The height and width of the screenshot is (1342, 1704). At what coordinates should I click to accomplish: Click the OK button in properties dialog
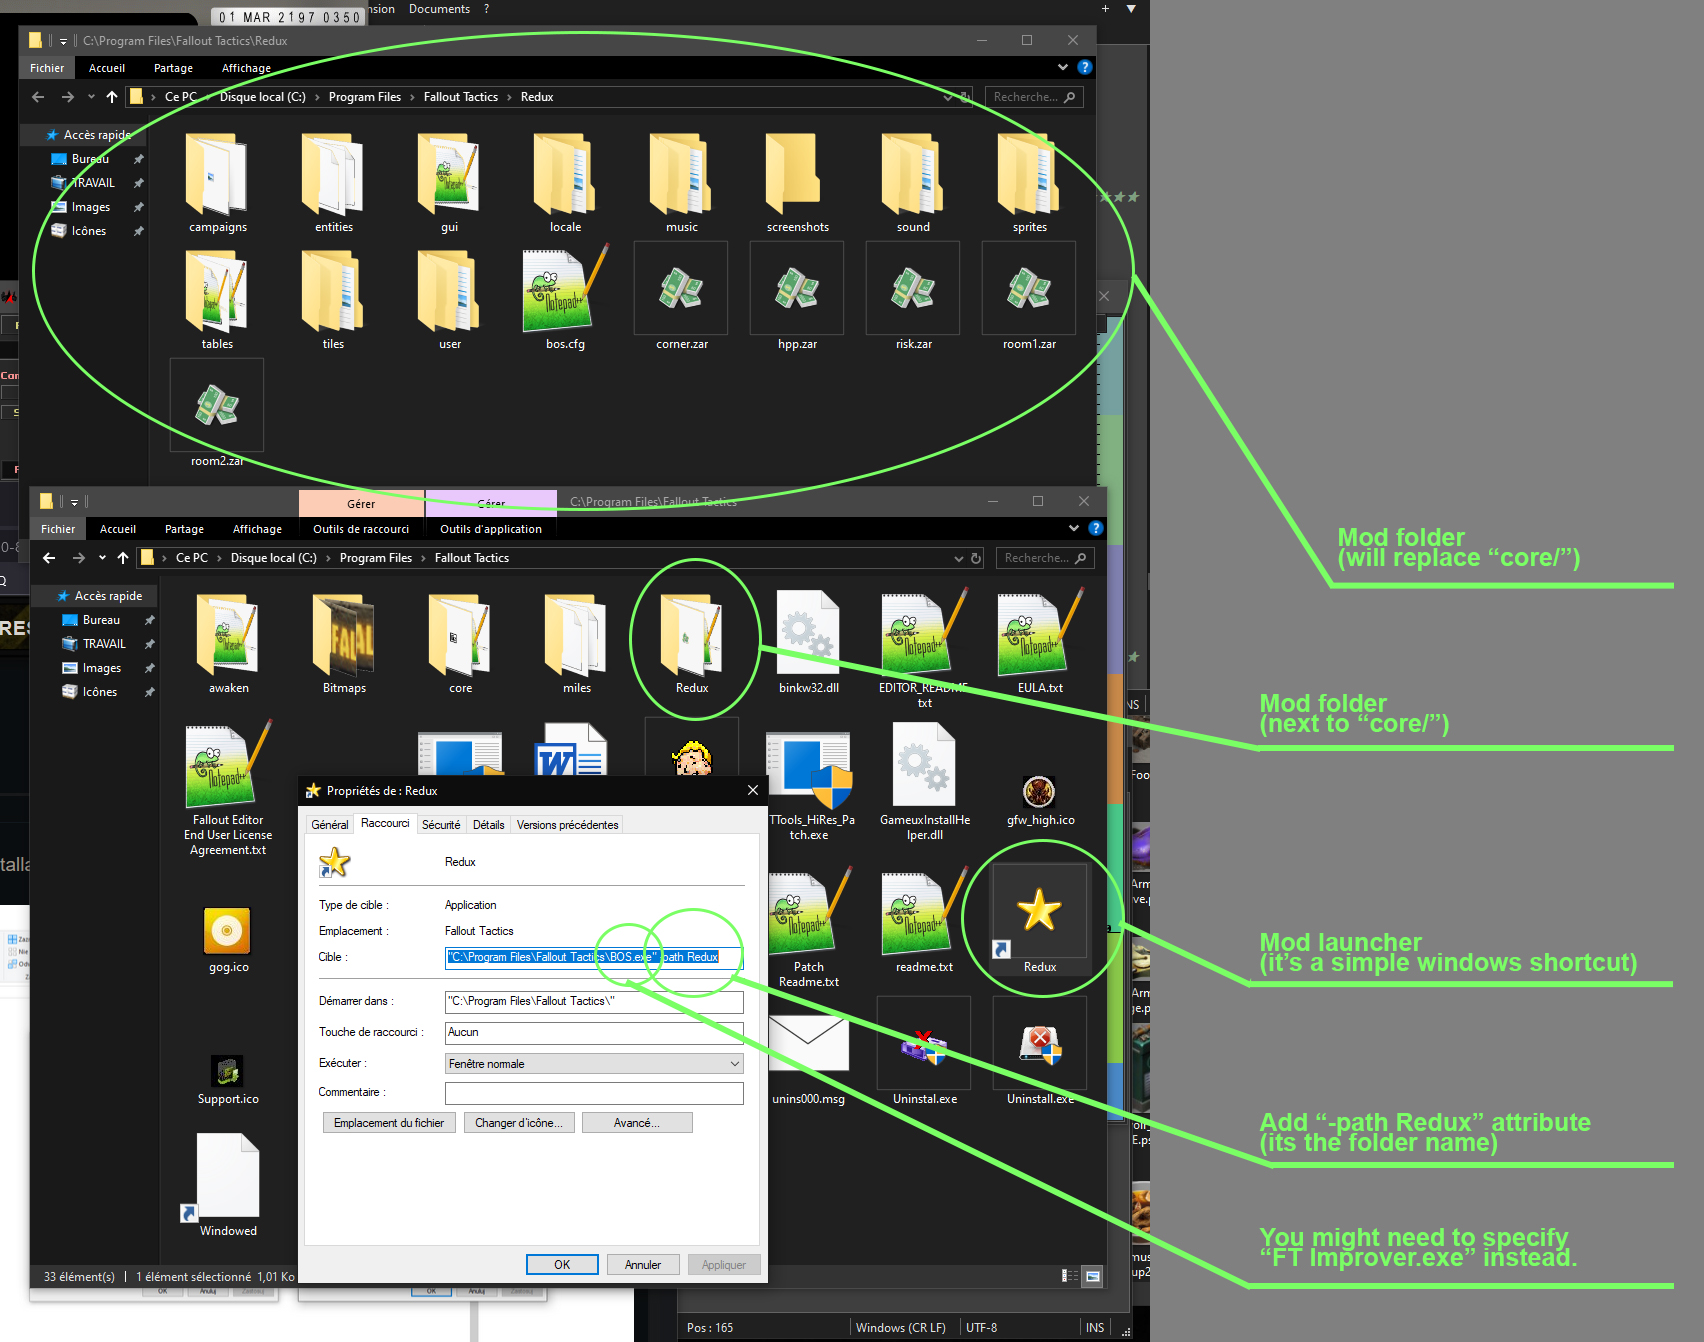click(x=562, y=1265)
